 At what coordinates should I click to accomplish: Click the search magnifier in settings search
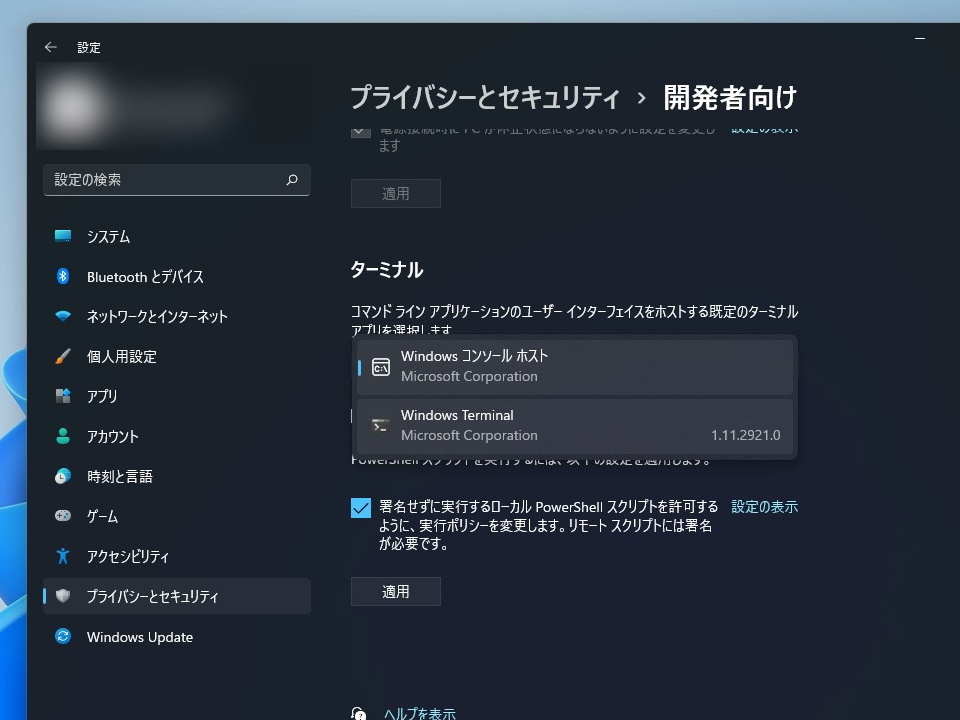(291, 180)
